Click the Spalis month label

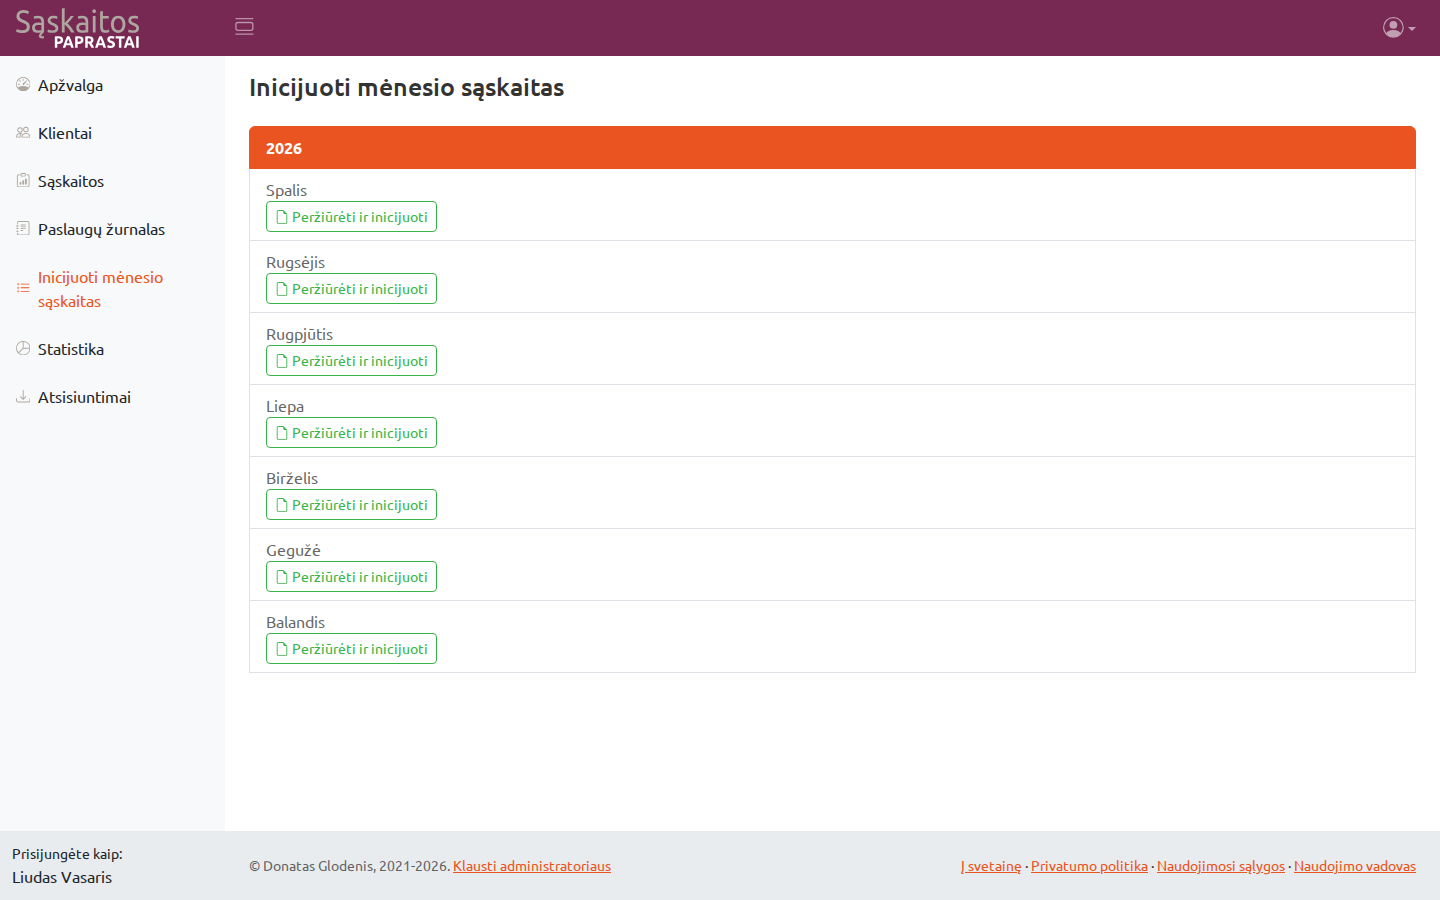286,190
